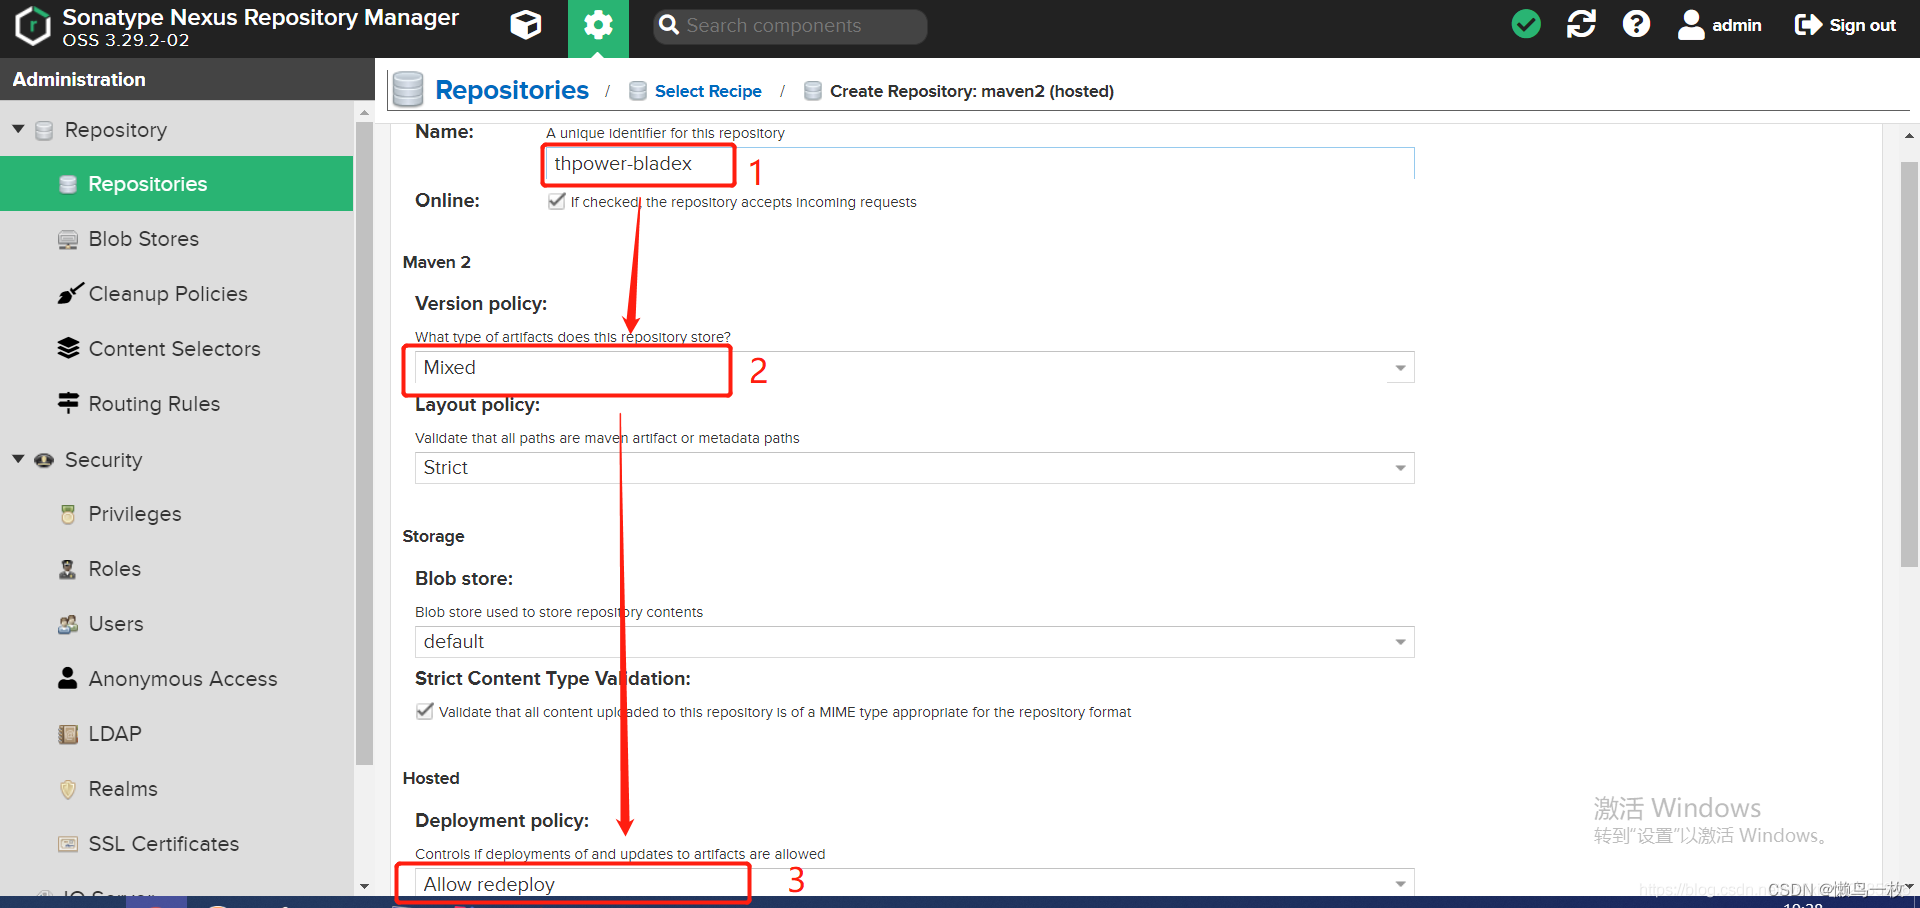Viewport: 1920px width, 908px height.
Task: Go back to Select Recipe breadcrumb
Action: pos(708,91)
